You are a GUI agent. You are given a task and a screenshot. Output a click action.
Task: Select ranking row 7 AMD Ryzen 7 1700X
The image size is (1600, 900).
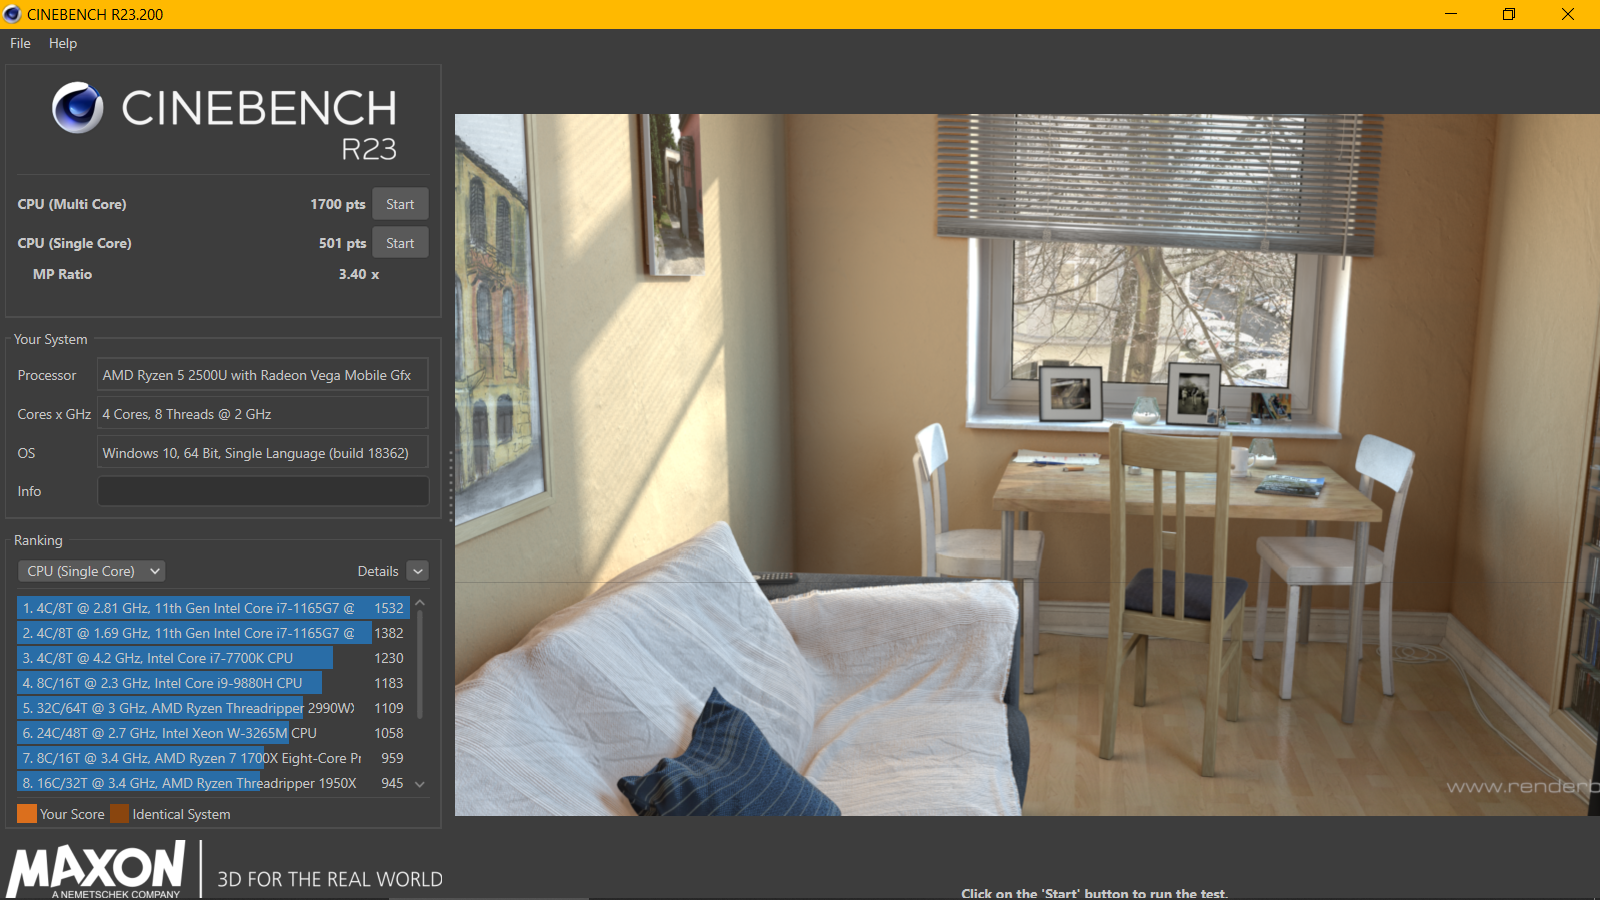[213, 758]
